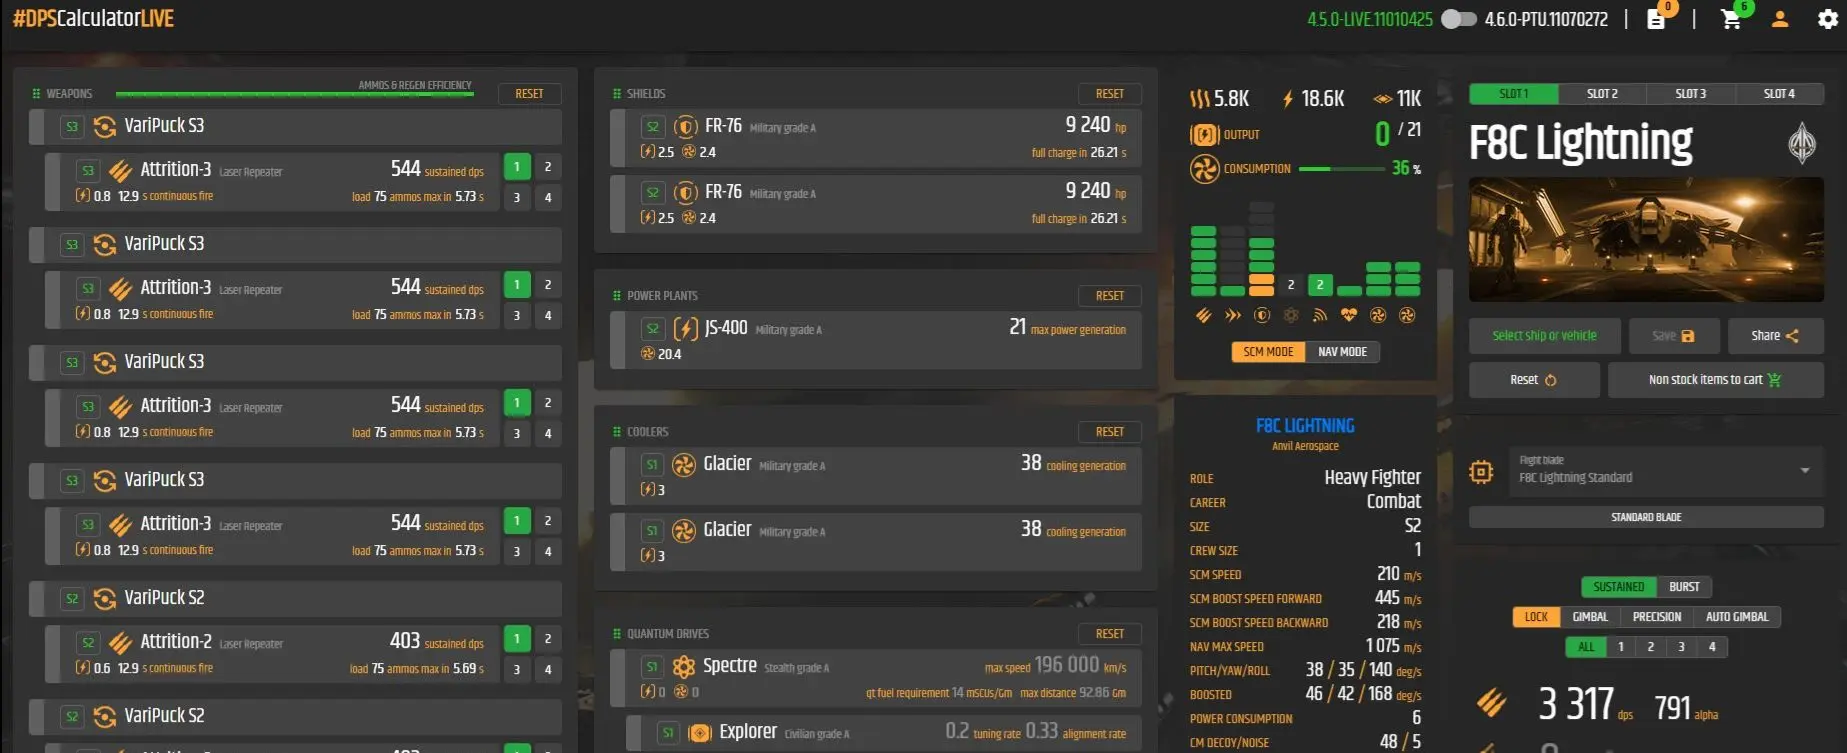Screen dimensions: 1847x753
Task: Toggle the LIVE to PTU version switch
Action: pyautogui.click(x=1458, y=19)
